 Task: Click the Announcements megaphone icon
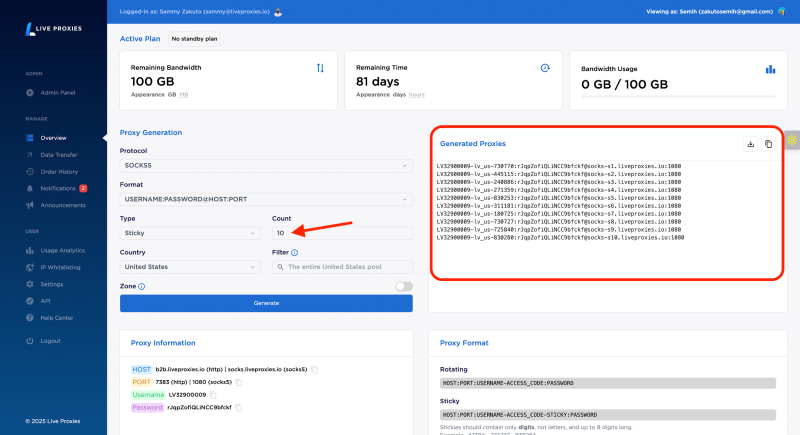pyautogui.click(x=30, y=205)
